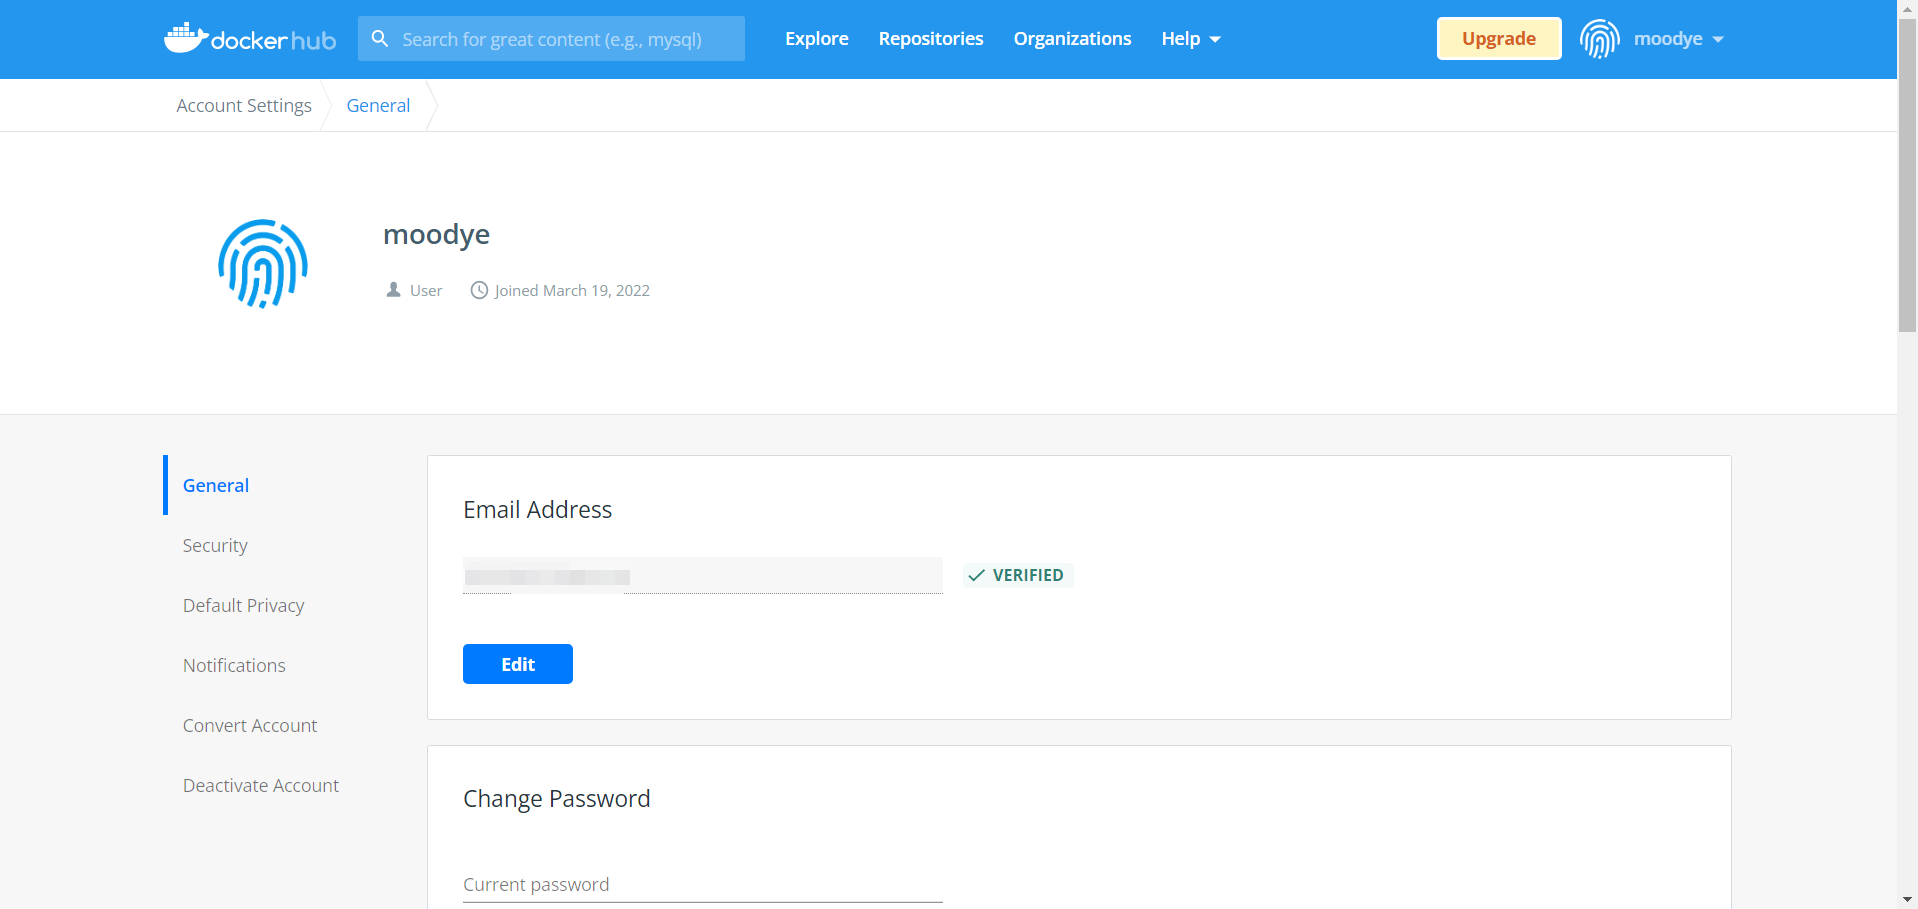Open the Security settings section
The width and height of the screenshot is (1918, 909).
point(215,545)
